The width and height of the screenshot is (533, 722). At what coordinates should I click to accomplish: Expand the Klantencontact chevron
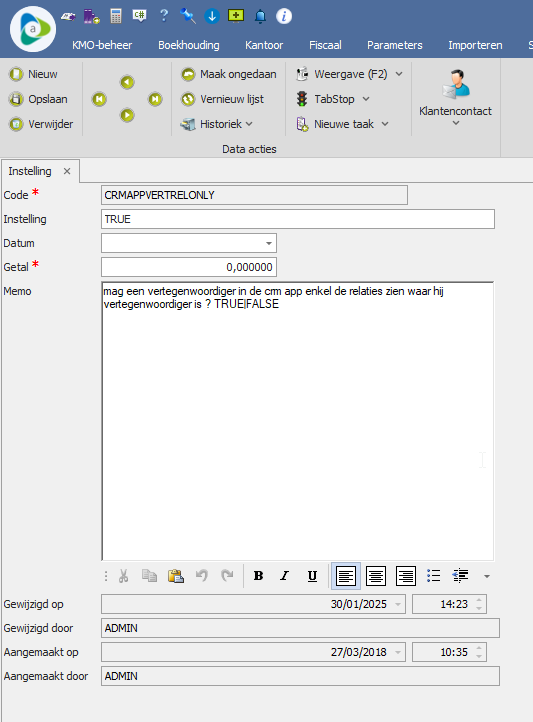point(456,123)
